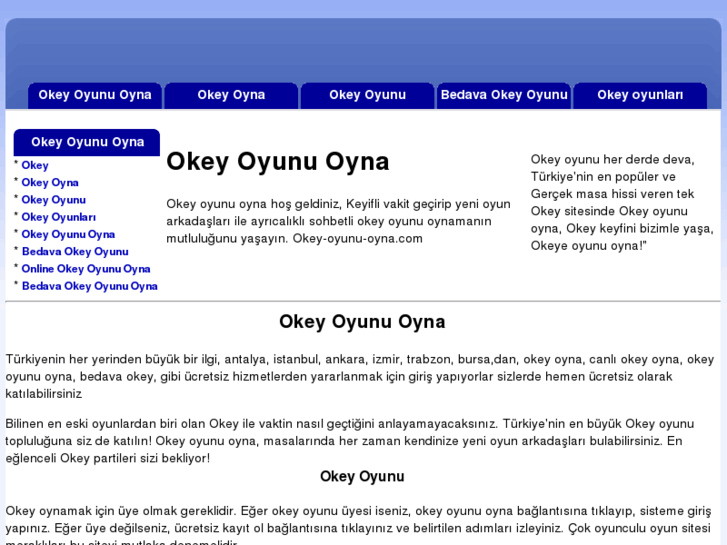Switch to the Okey Oyna top navigation tab

pos(231,95)
